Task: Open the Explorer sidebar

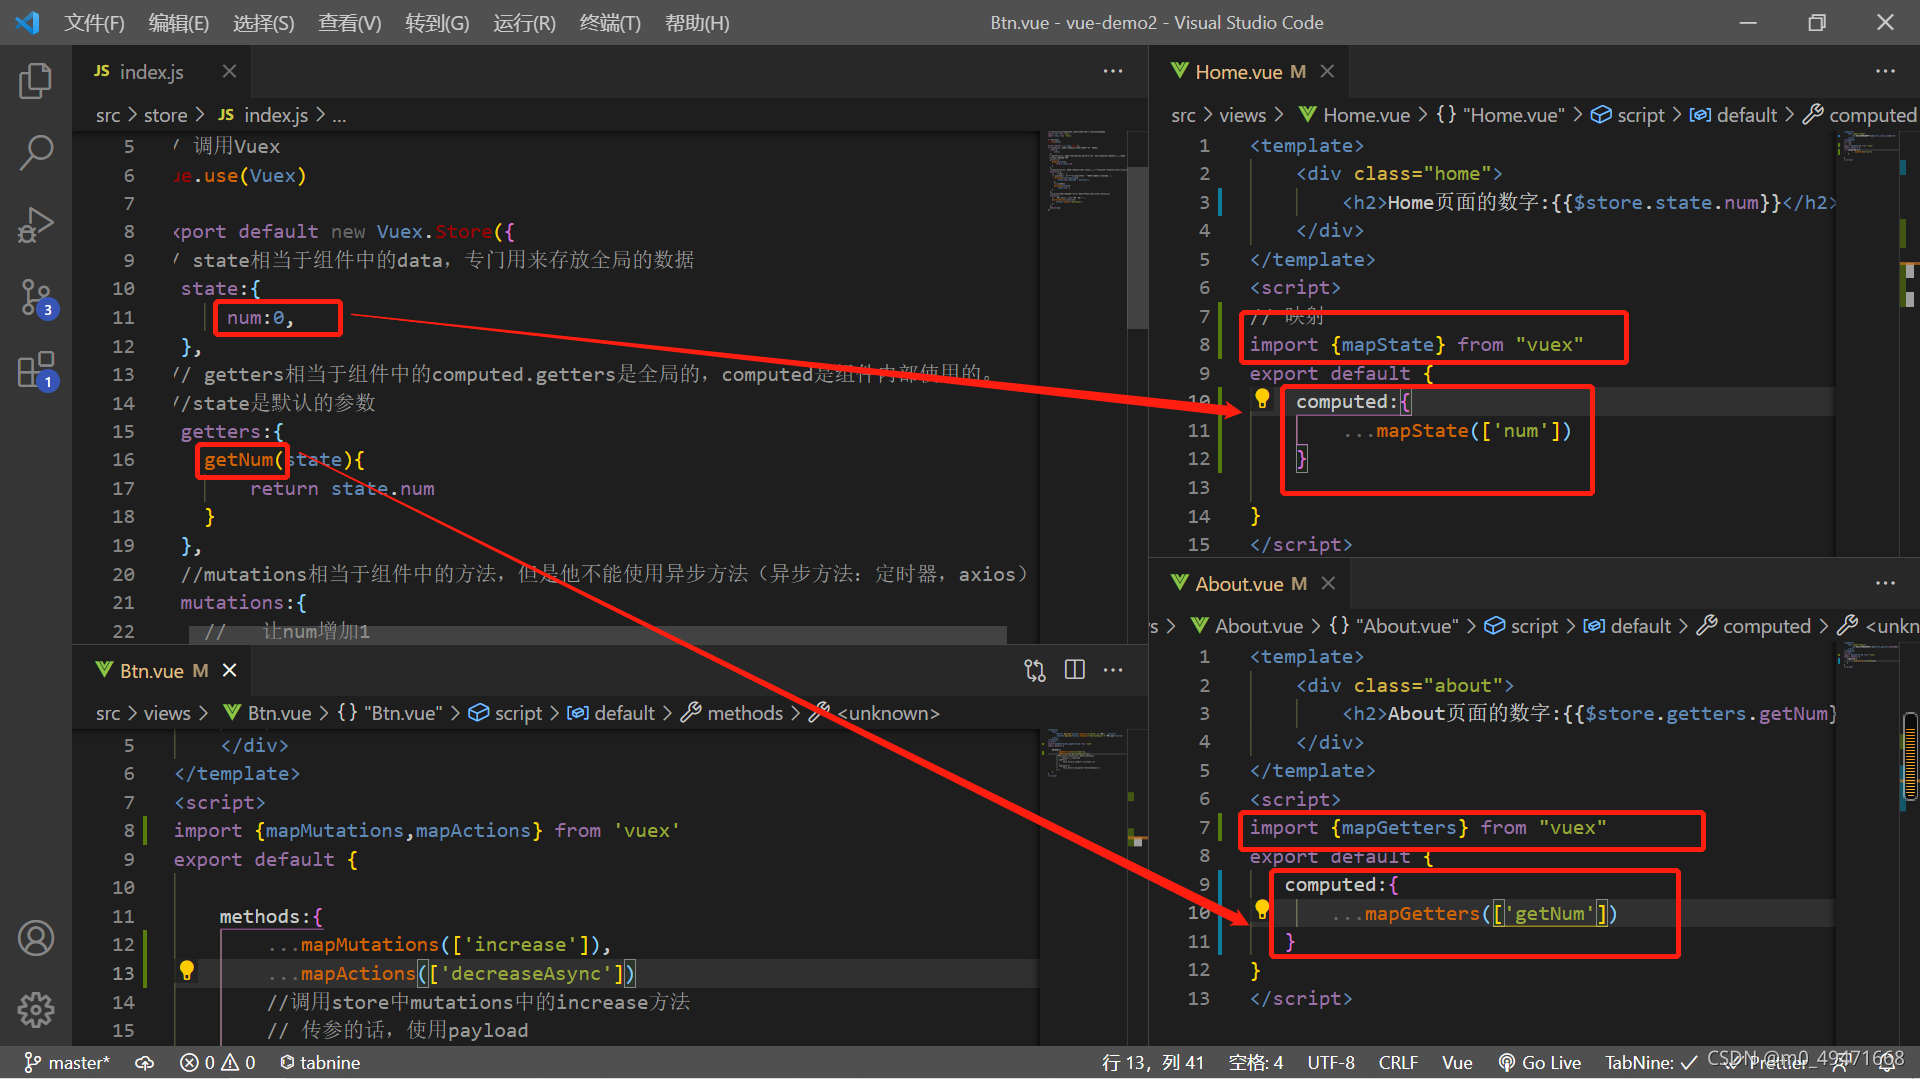Action: click(36, 81)
